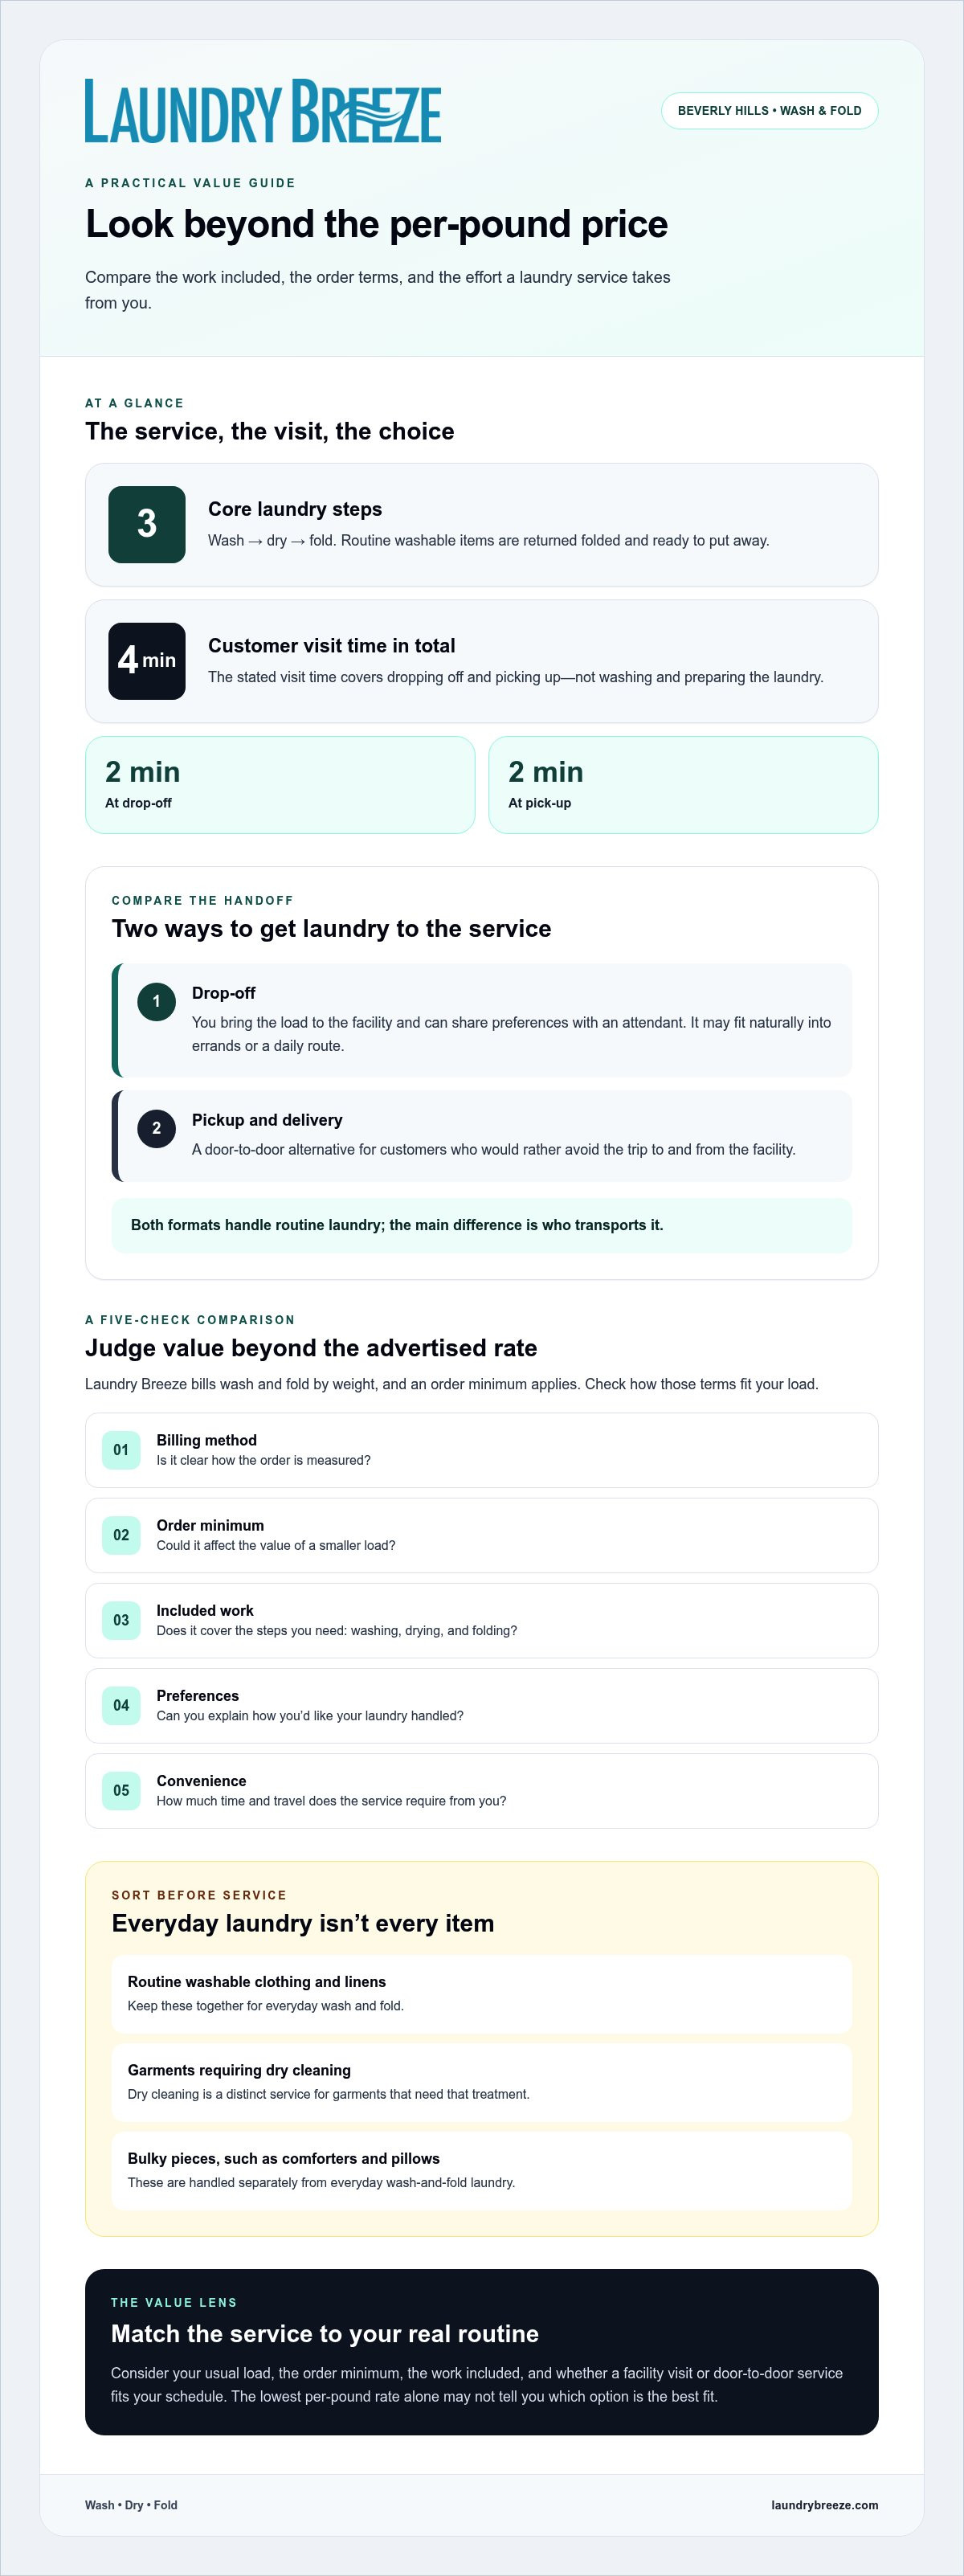Click the 05 Convenience badge
The image size is (964, 2576).
pyautogui.click(x=121, y=1790)
